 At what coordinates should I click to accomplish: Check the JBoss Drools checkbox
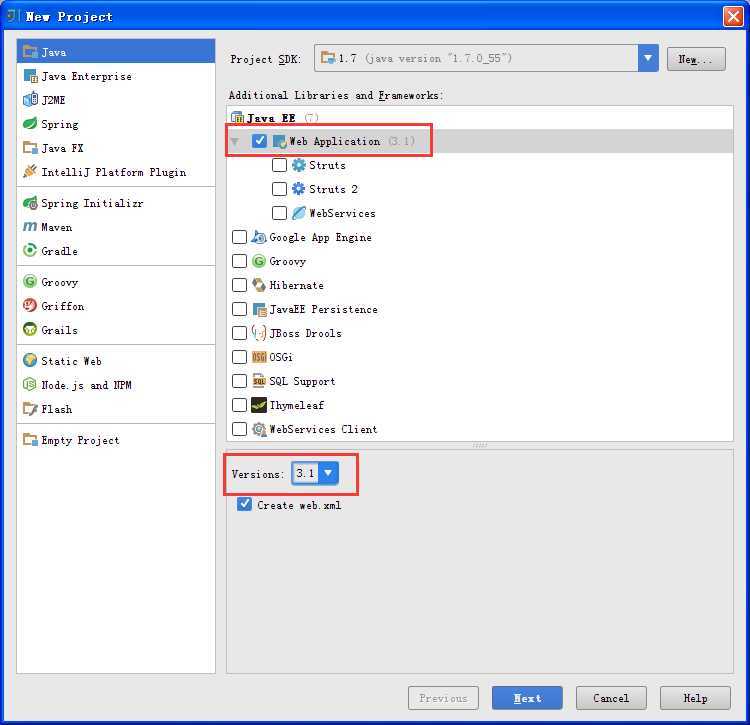[x=239, y=333]
